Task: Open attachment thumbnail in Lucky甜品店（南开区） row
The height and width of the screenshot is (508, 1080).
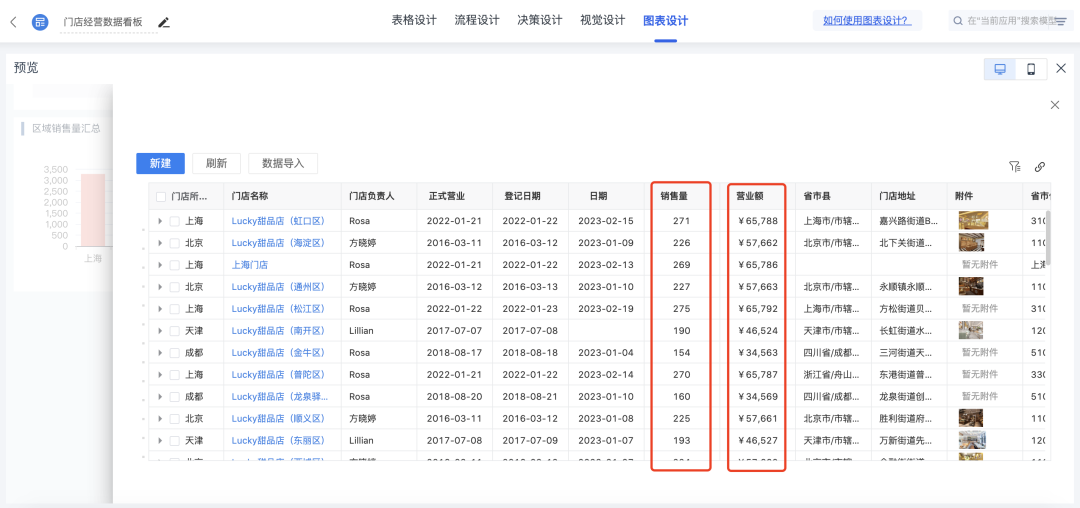Action: coord(971,330)
